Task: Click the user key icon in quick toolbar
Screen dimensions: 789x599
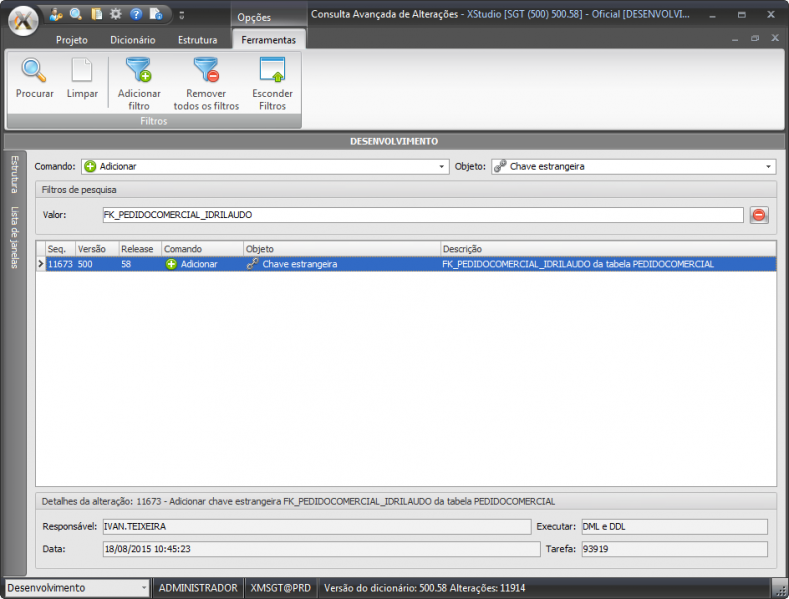Action: [56, 14]
